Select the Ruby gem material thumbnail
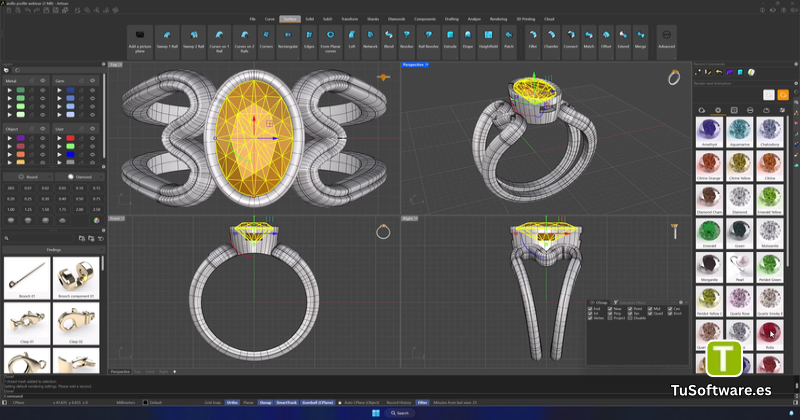The image size is (800, 420). 769,335
